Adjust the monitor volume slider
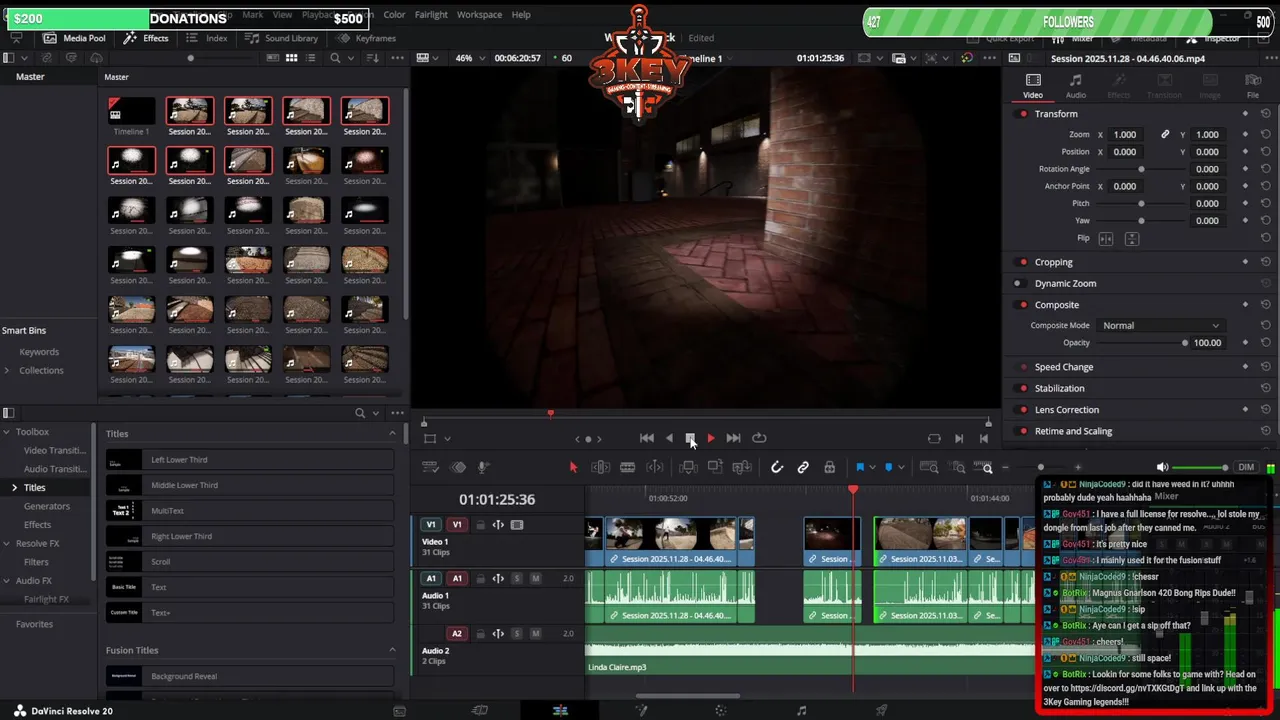The height and width of the screenshot is (720, 1280). (1200, 467)
